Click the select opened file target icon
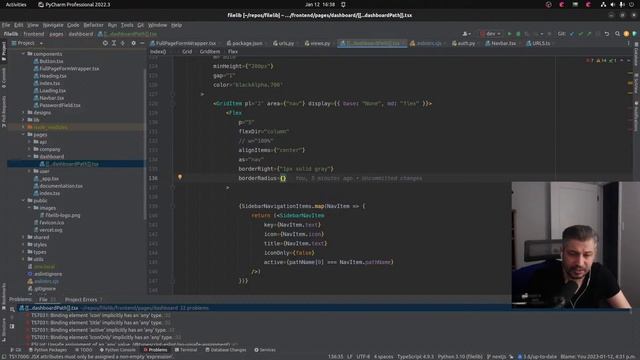The height and width of the screenshot is (360, 640). [105, 43]
